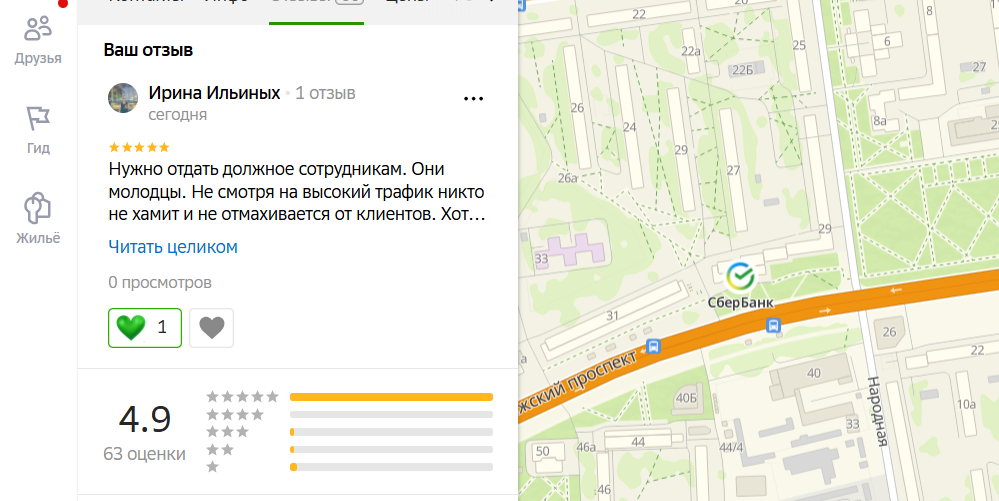The width and height of the screenshot is (999, 501).
Task: Select building 25 on the map
Action: 799,45
